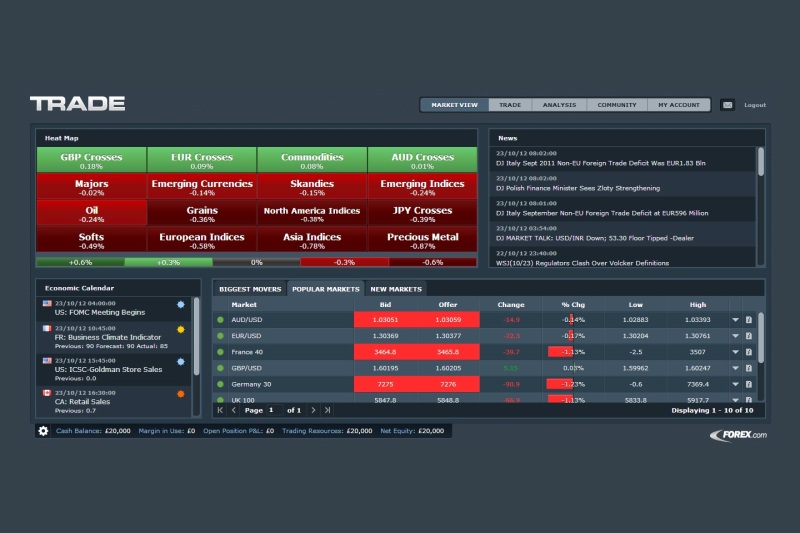Open the mail envelope icon near Logout

pos(727,105)
